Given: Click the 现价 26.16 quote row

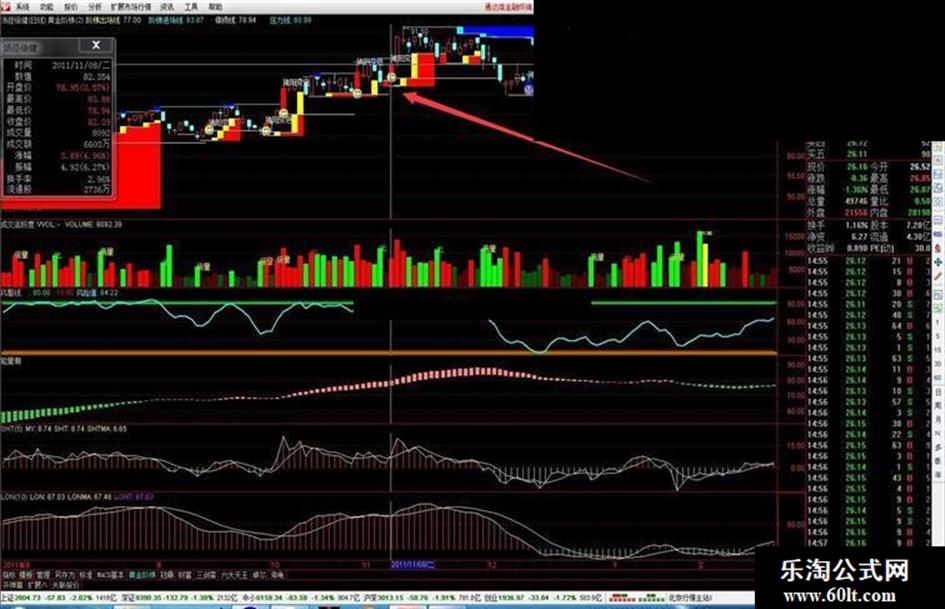Looking at the screenshot, I should click(838, 166).
